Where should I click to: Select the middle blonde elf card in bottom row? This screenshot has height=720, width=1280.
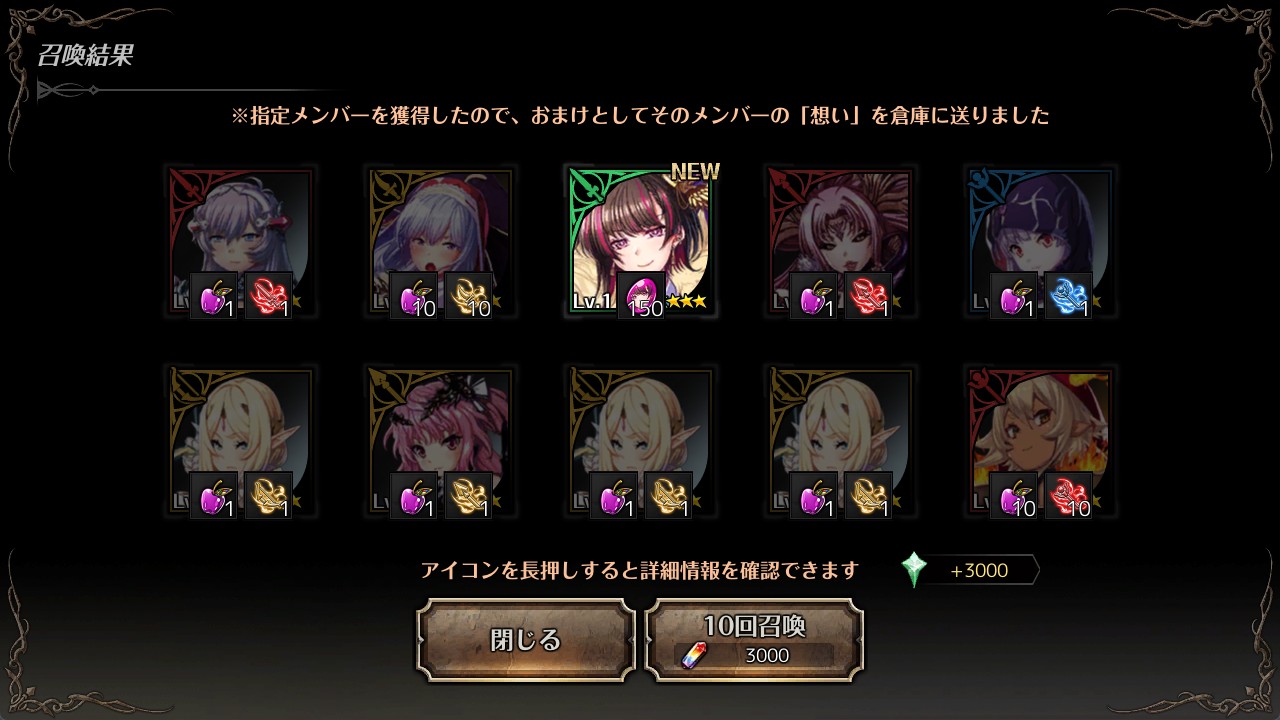tap(640, 441)
